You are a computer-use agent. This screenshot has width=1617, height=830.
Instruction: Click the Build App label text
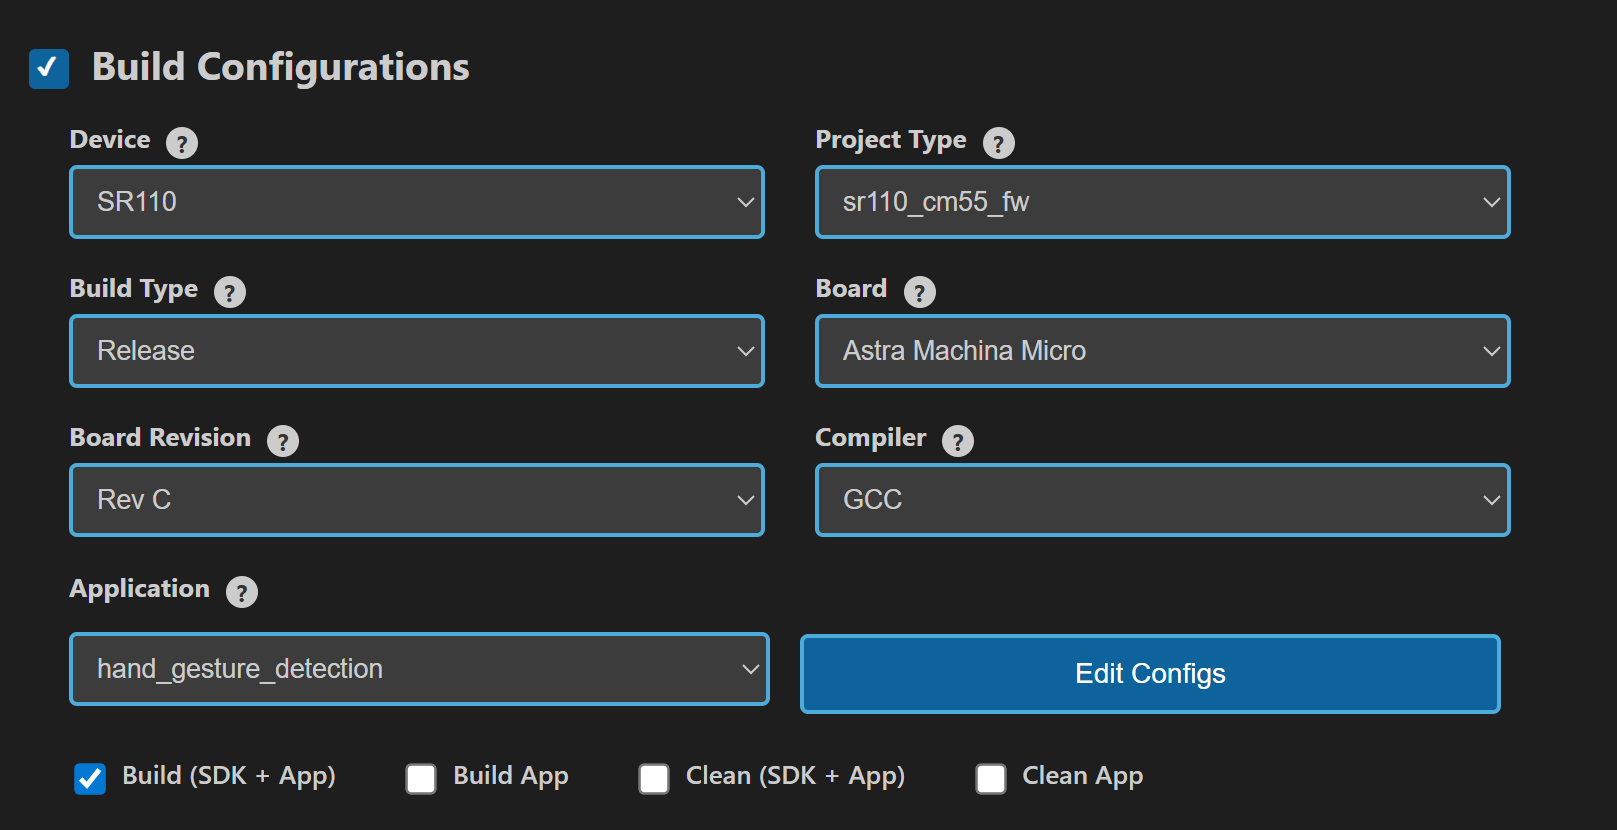pyautogui.click(x=511, y=776)
